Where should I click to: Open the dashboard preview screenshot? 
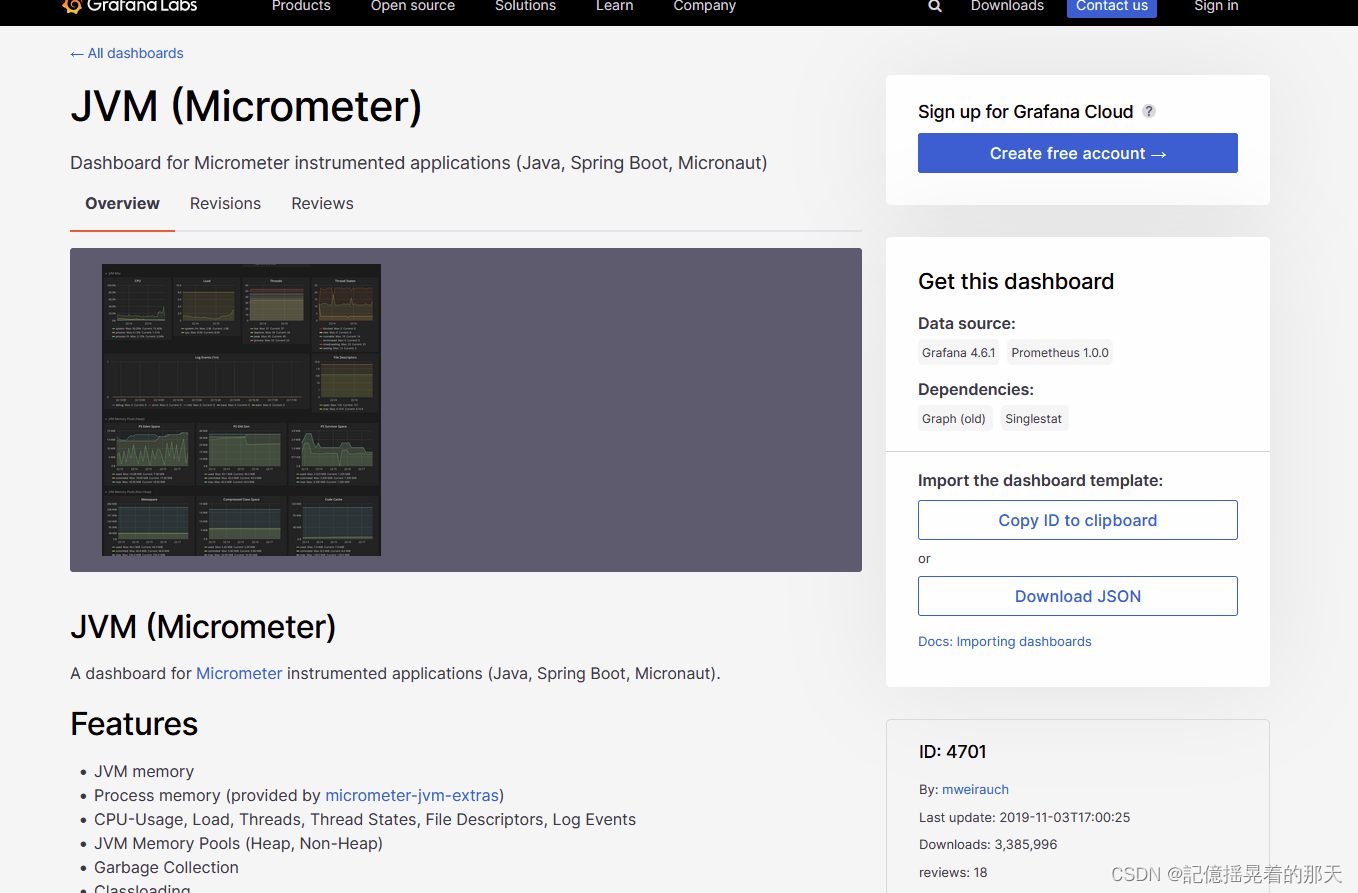241,410
